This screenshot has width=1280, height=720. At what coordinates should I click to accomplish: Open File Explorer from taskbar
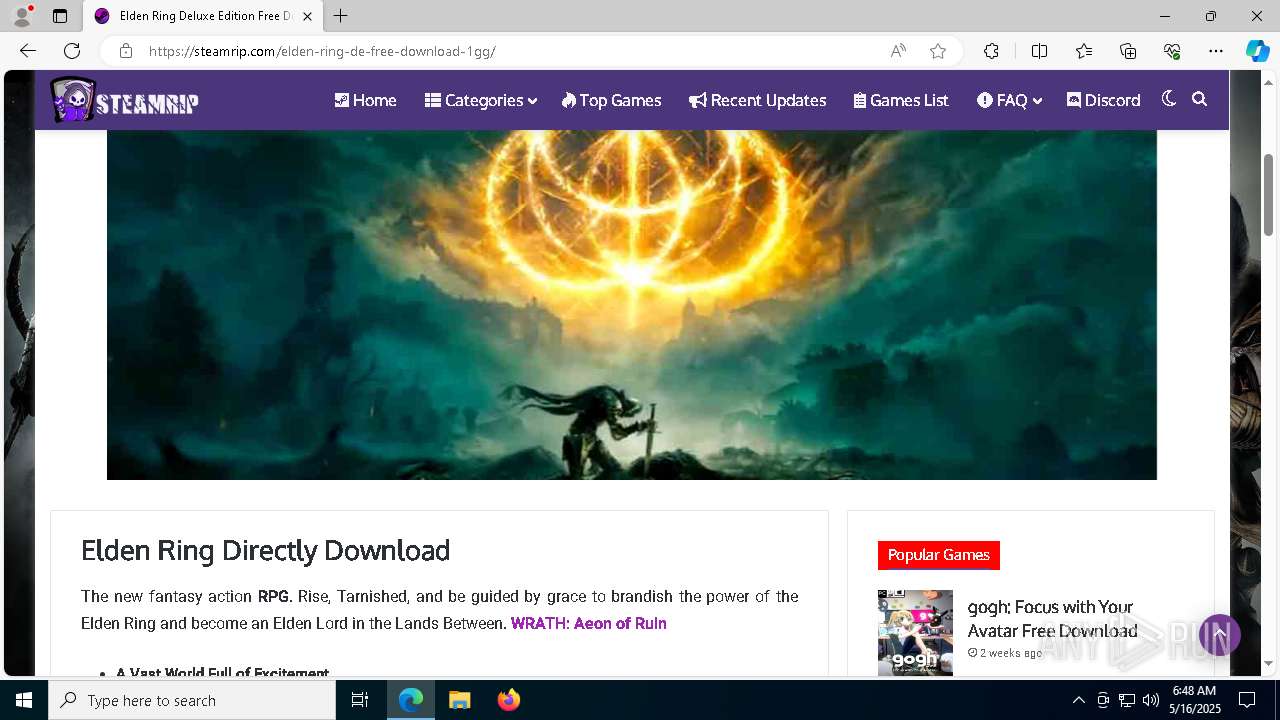tap(459, 700)
